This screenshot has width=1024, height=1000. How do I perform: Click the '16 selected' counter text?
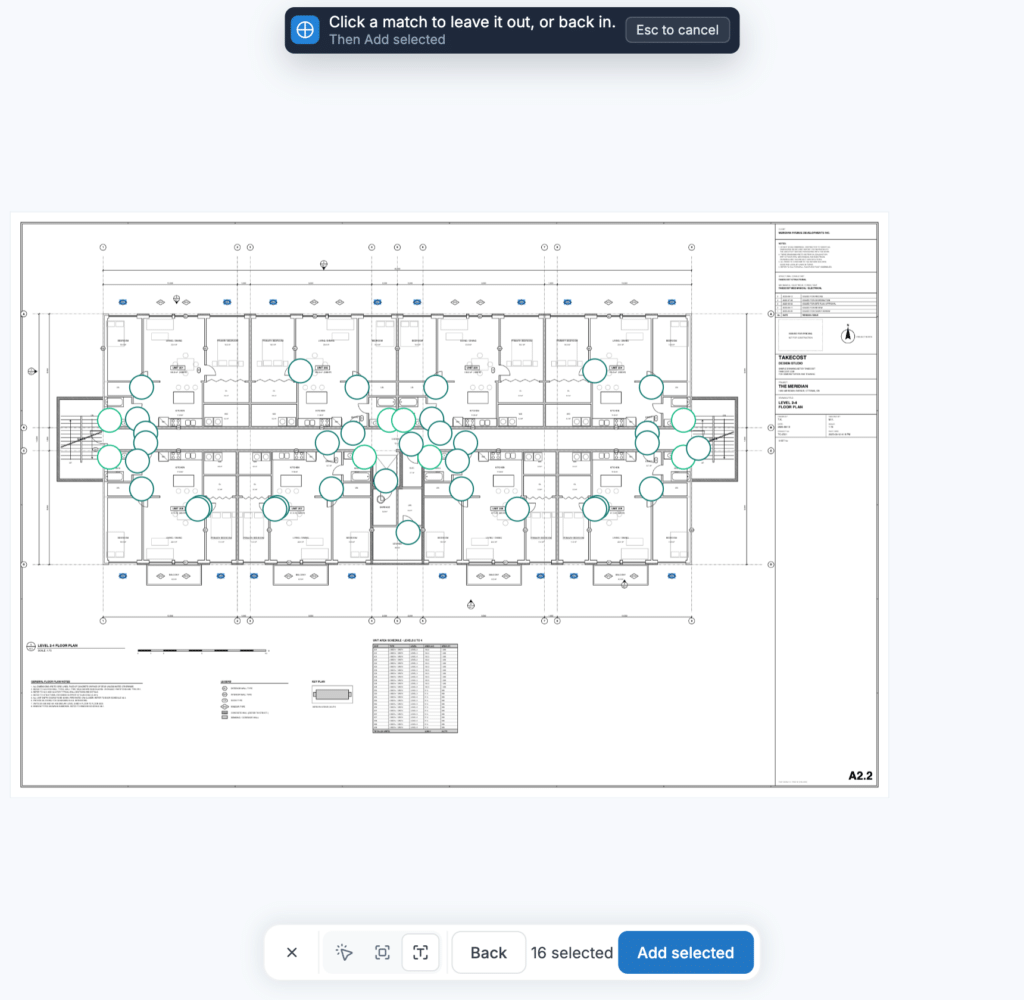pyautogui.click(x=571, y=953)
